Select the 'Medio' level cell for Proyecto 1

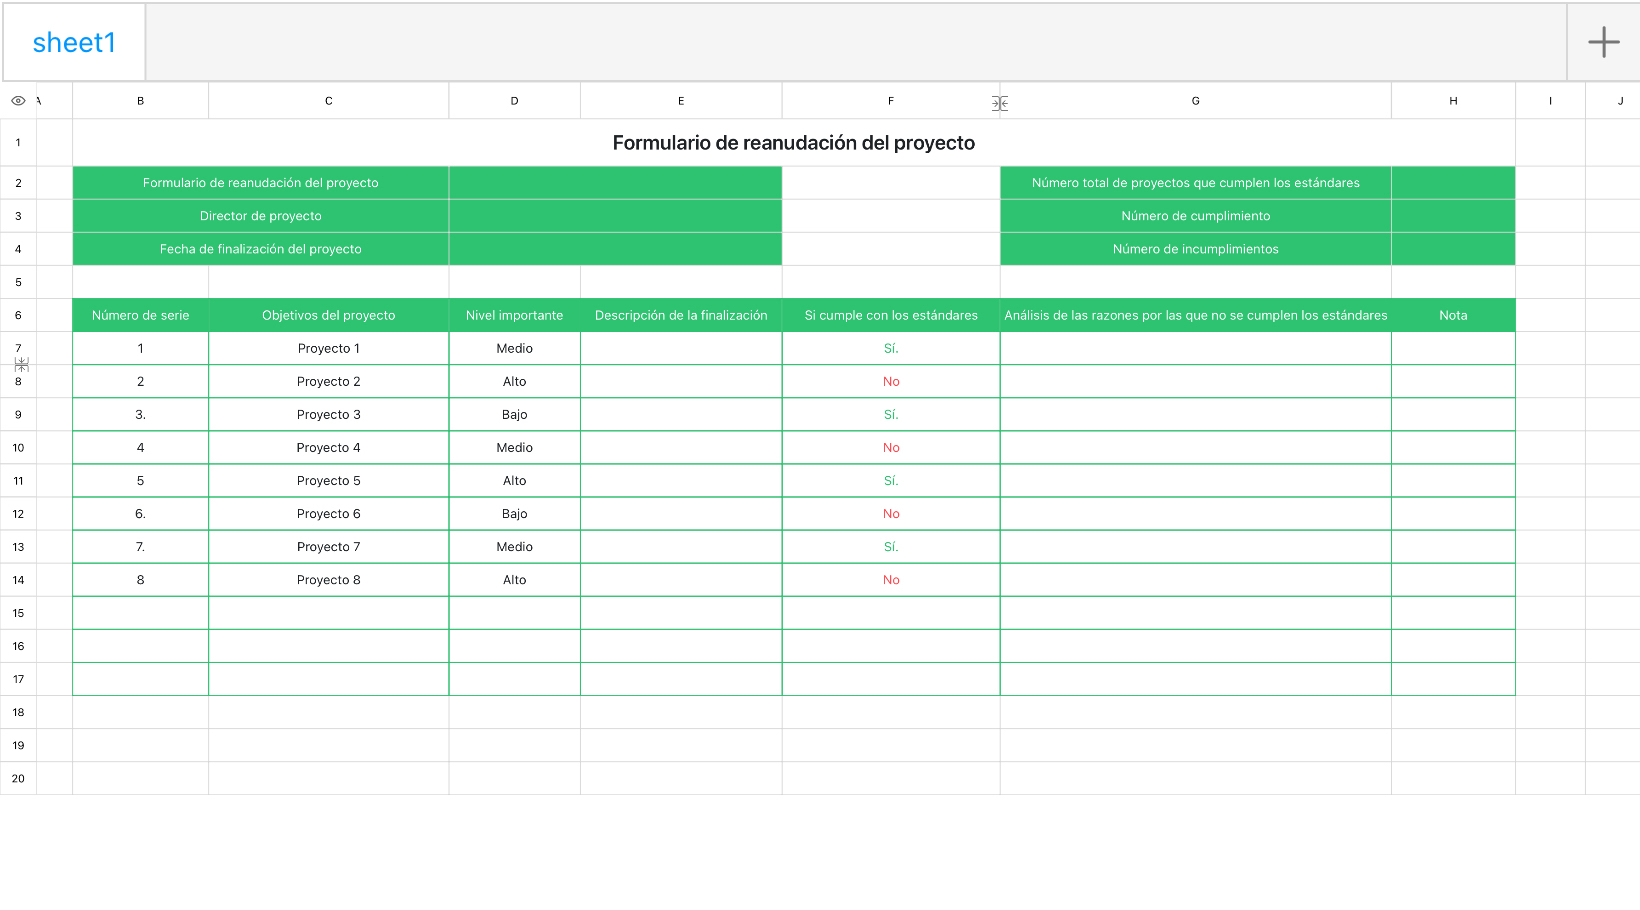pos(515,348)
